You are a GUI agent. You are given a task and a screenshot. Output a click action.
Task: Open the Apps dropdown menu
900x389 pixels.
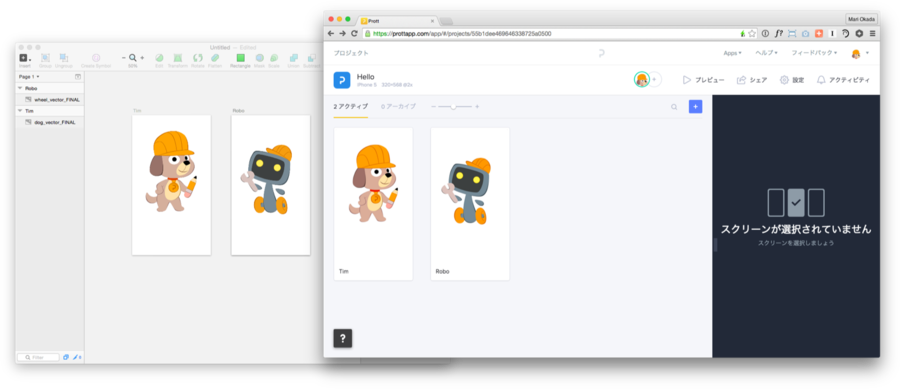(732, 53)
